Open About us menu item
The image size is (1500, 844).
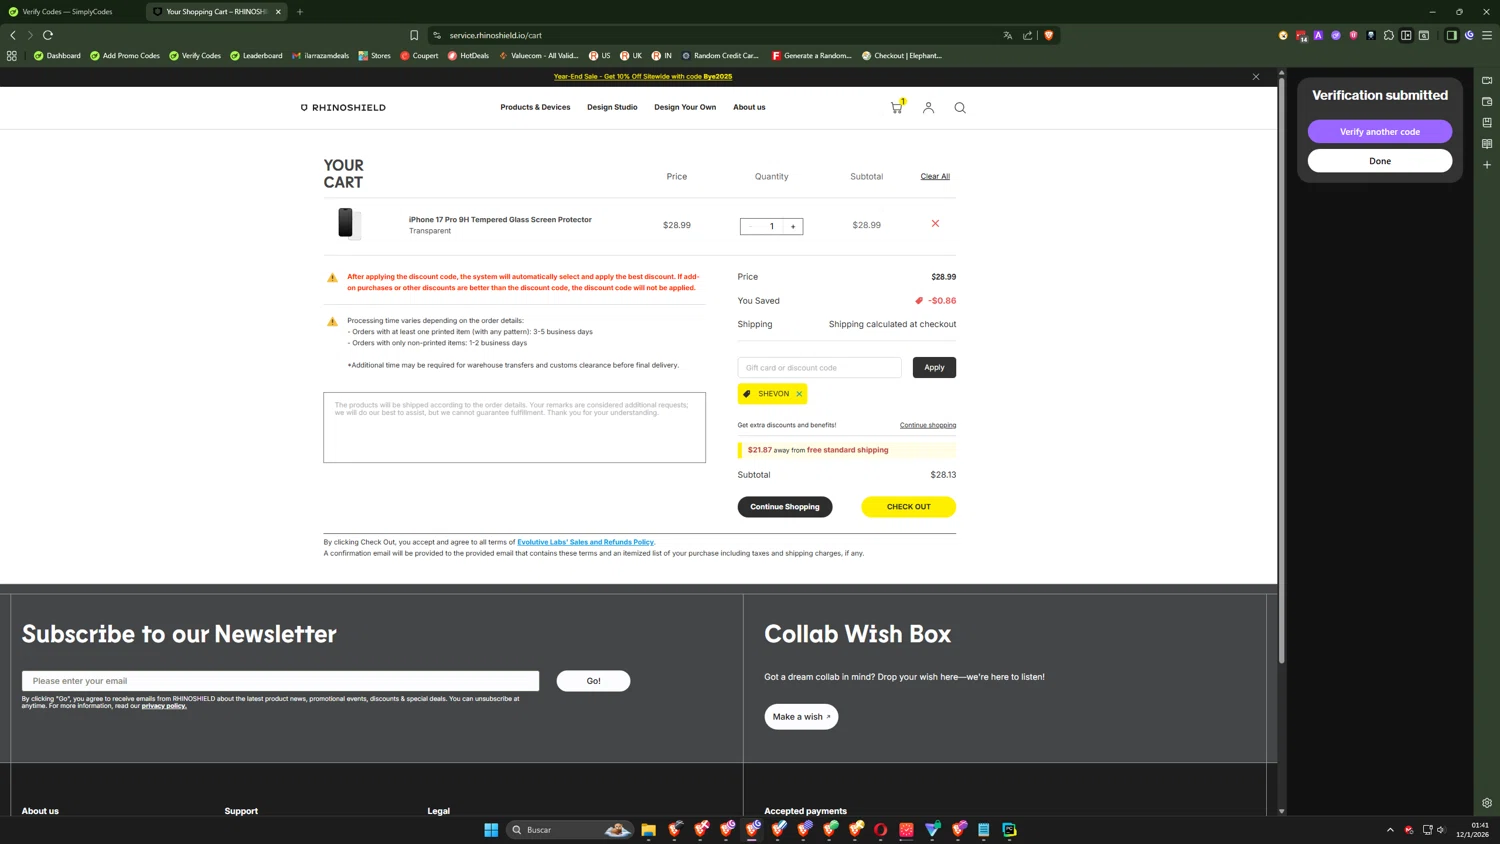[x=749, y=107]
